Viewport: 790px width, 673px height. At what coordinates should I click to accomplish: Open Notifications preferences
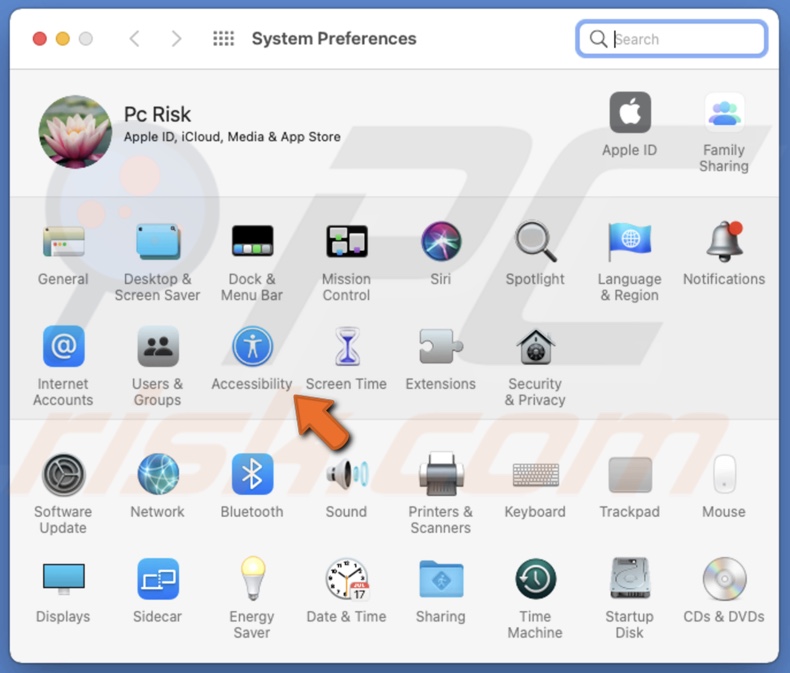click(x=724, y=242)
